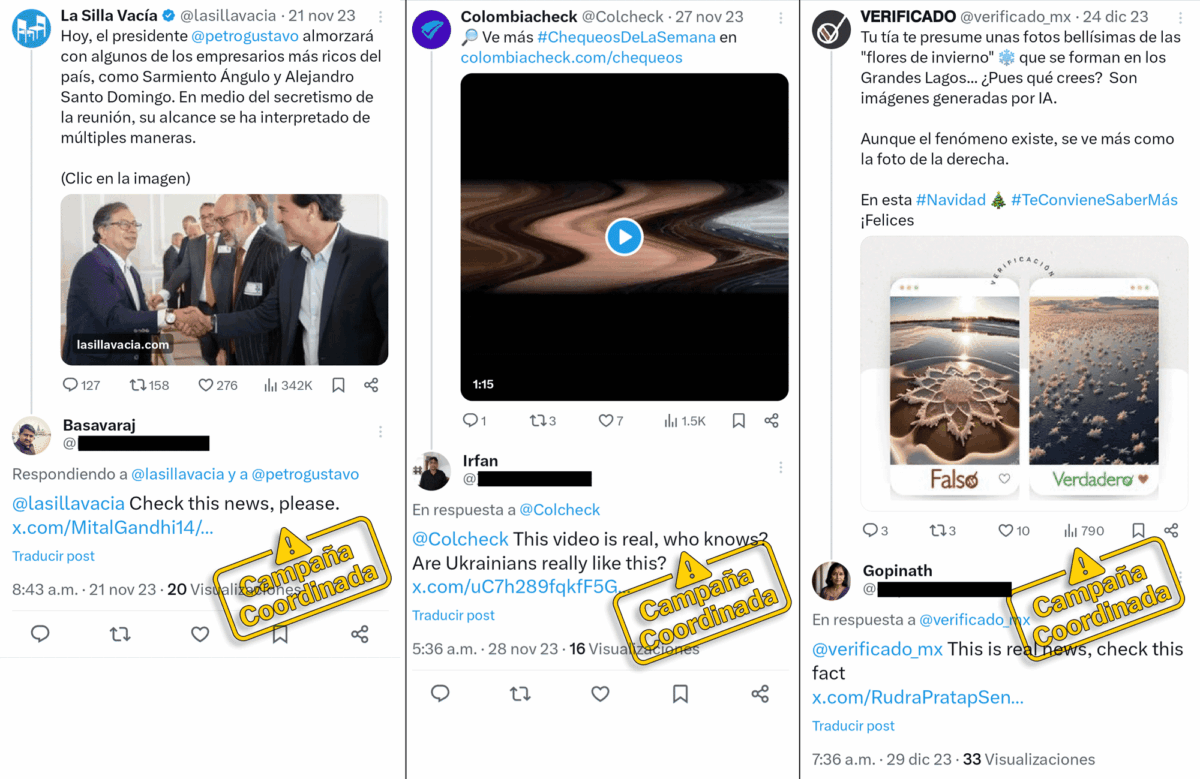Image resolution: width=1200 pixels, height=779 pixels.
Task: Bookmark Irfan's reply tweet
Action: pyautogui.click(x=680, y=693)
